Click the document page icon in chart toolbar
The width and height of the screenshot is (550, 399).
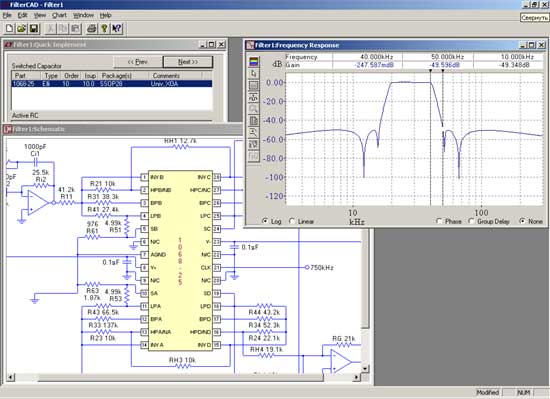click(254, 121)
